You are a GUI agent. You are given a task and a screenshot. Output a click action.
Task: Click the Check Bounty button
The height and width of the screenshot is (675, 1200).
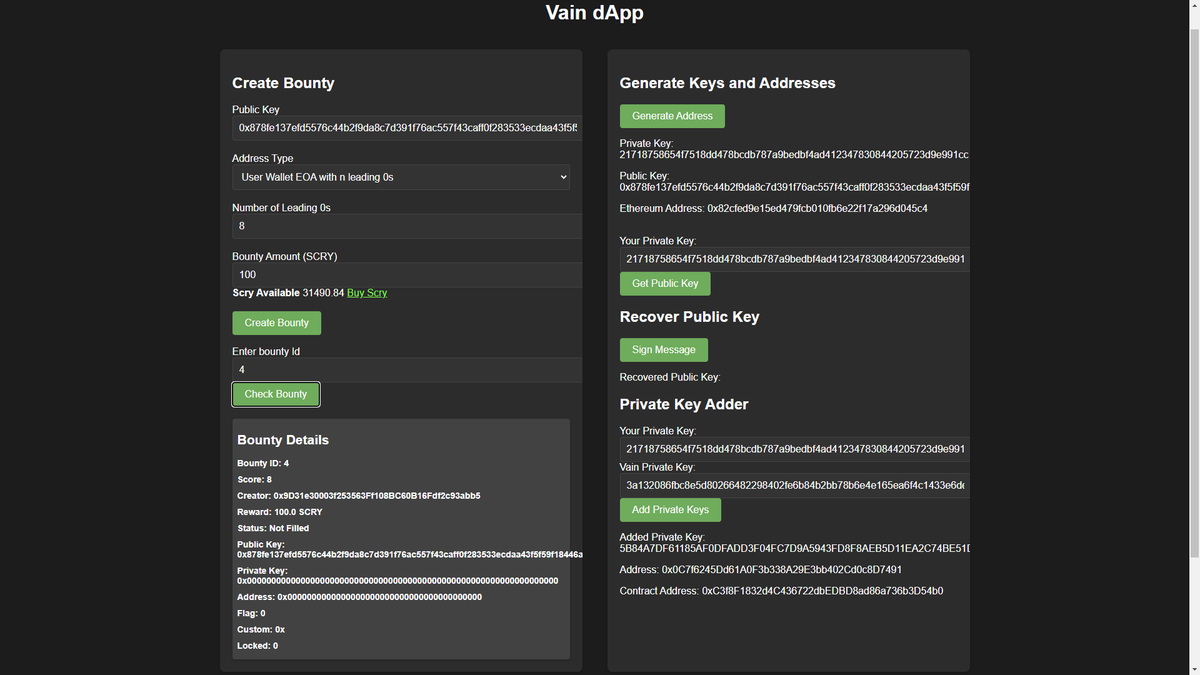point(276,394)
